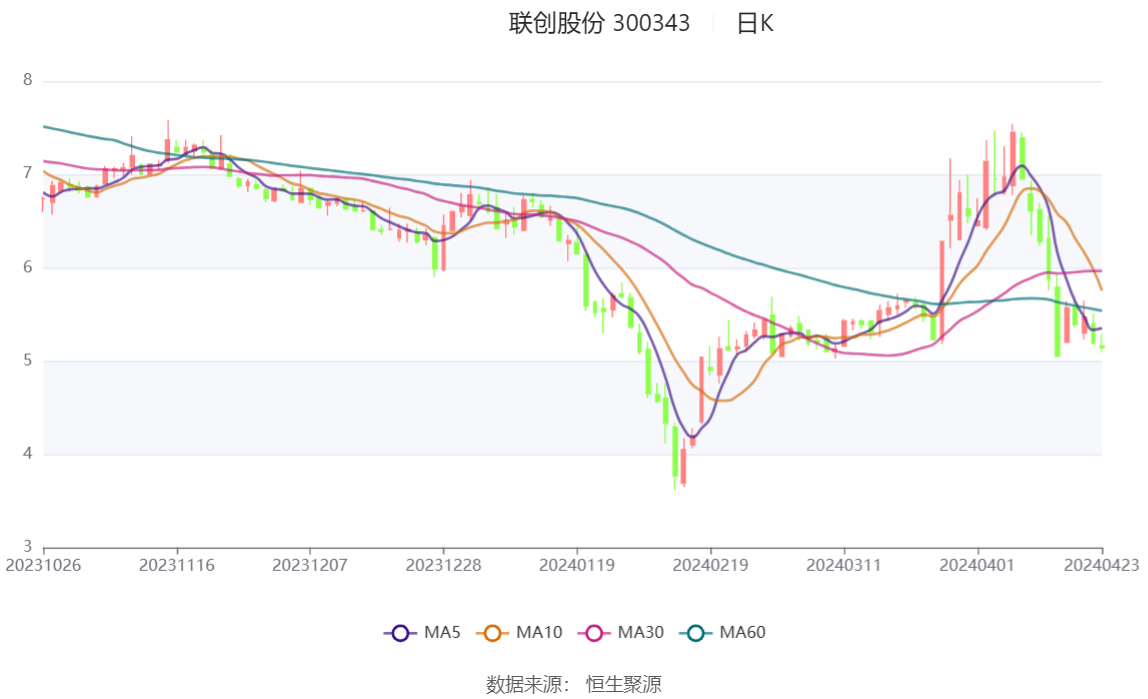Pick the 20240219 x-axis date marker
The height and width of the screenshot is (699, 1148).
710,565
